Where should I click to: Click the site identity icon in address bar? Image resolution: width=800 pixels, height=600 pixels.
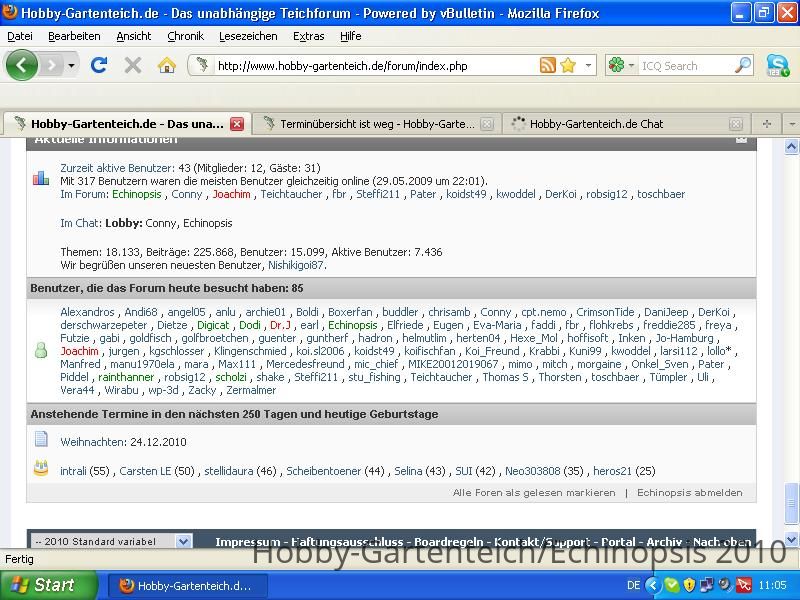(x=202, y=65)
